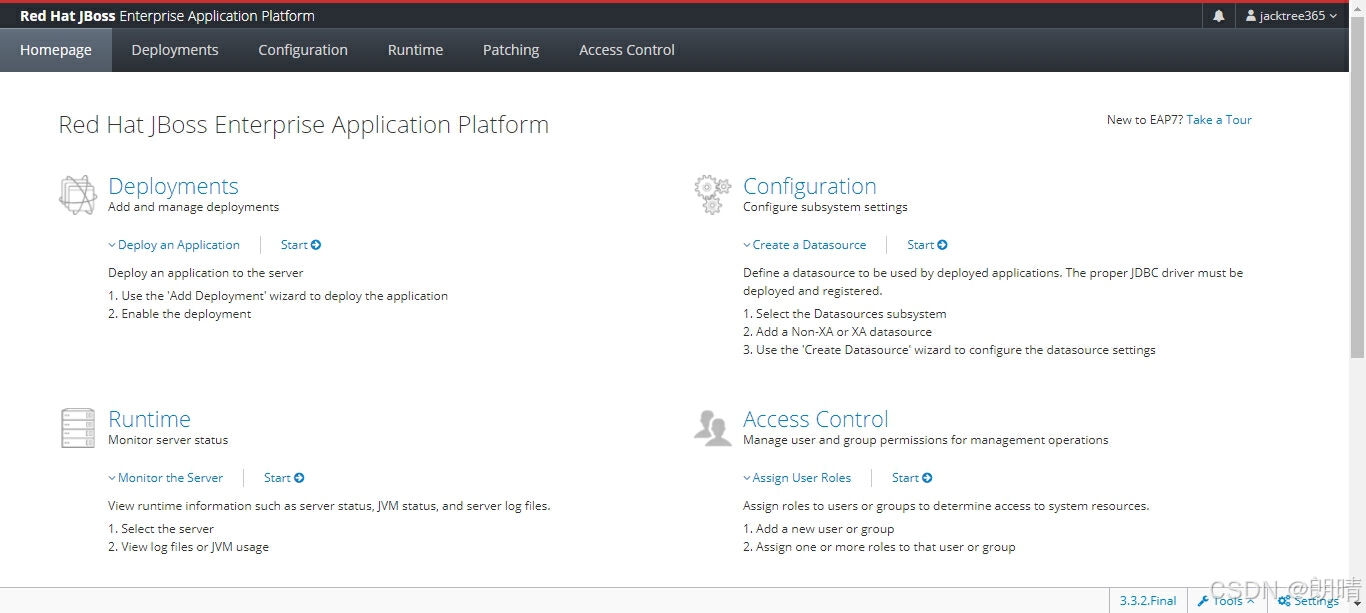Click the Runtime server rack icon

pos(77,428)
